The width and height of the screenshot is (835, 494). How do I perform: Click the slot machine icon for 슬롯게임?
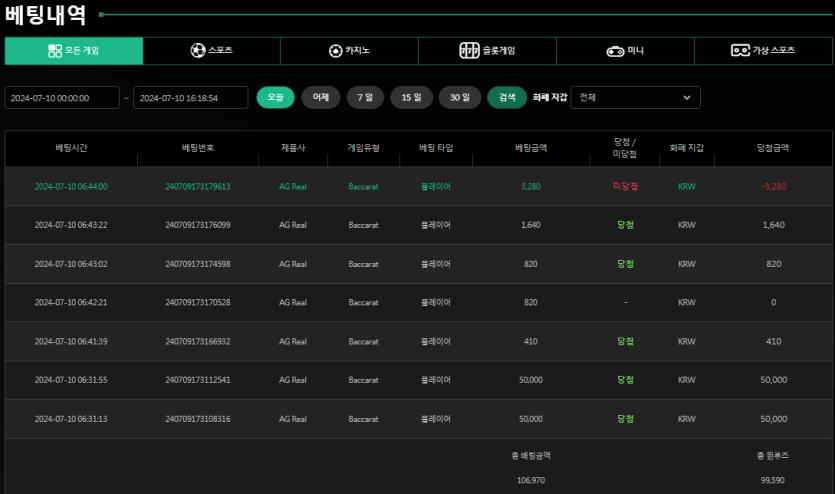tap(469, 51)
